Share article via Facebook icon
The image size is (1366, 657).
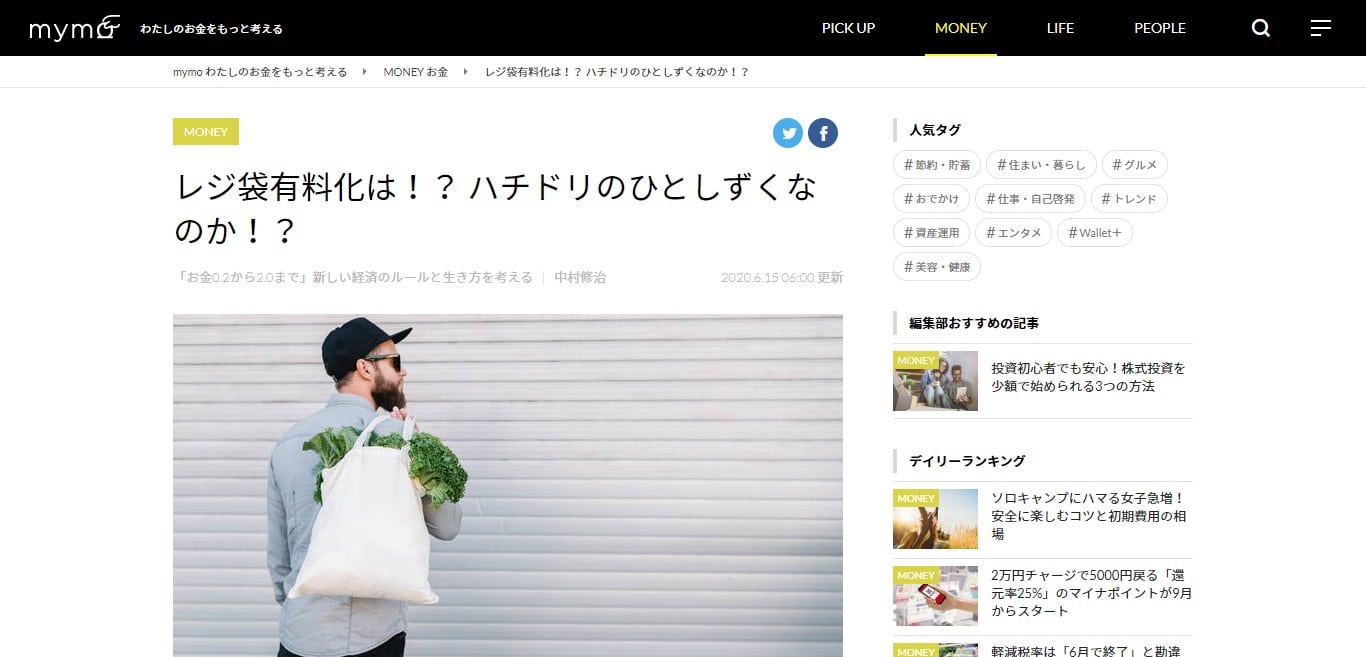pyautogui.click(x=823, y=133)
